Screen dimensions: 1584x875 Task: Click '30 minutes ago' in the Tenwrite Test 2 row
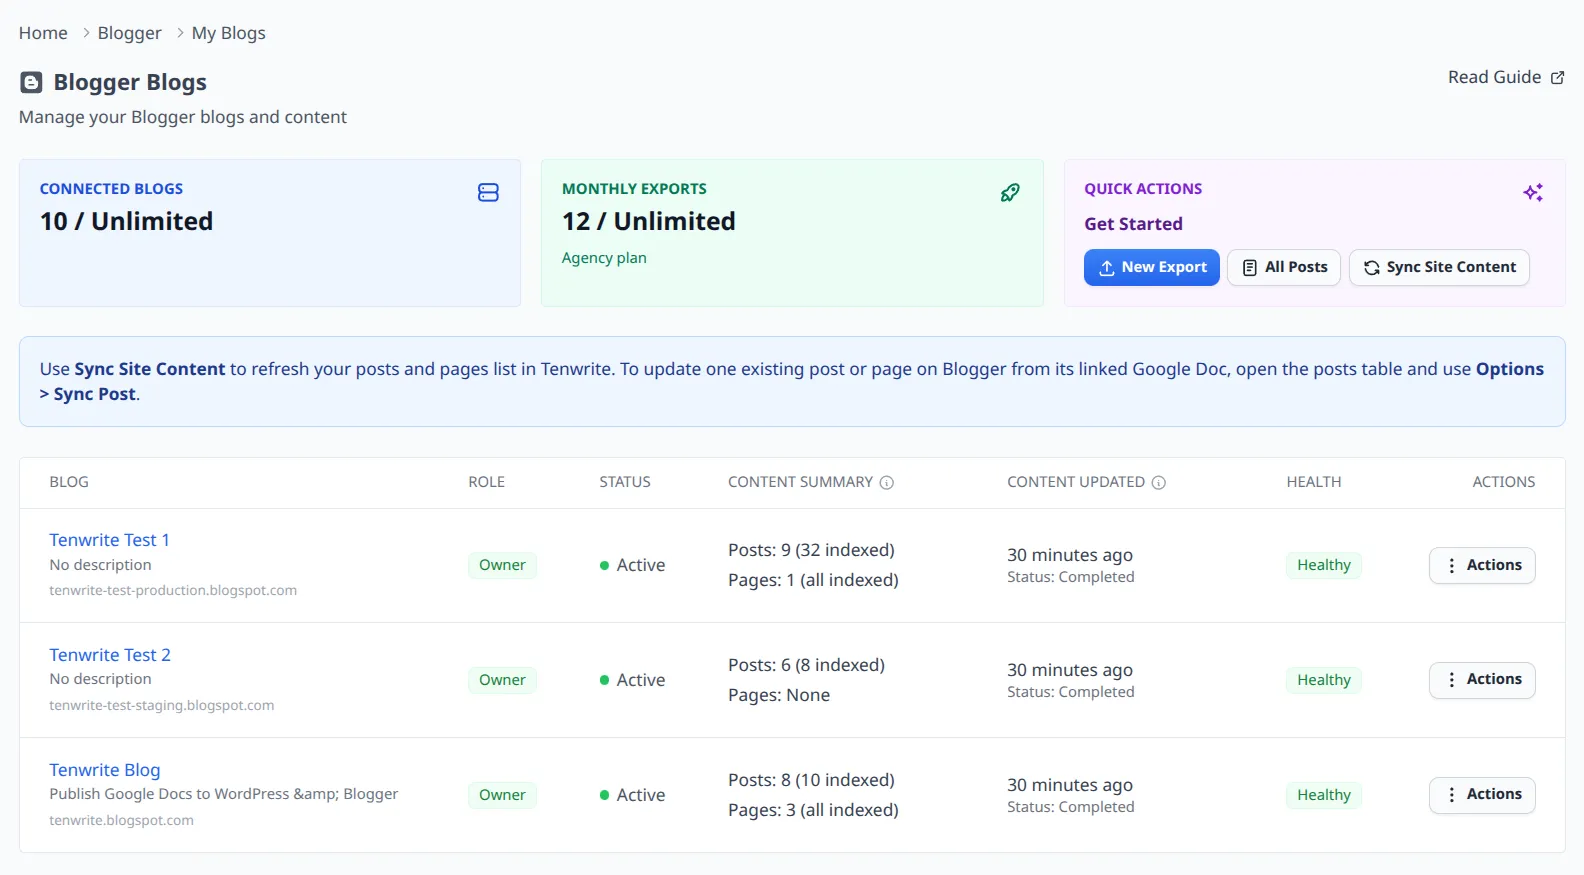pos(1070,670)
